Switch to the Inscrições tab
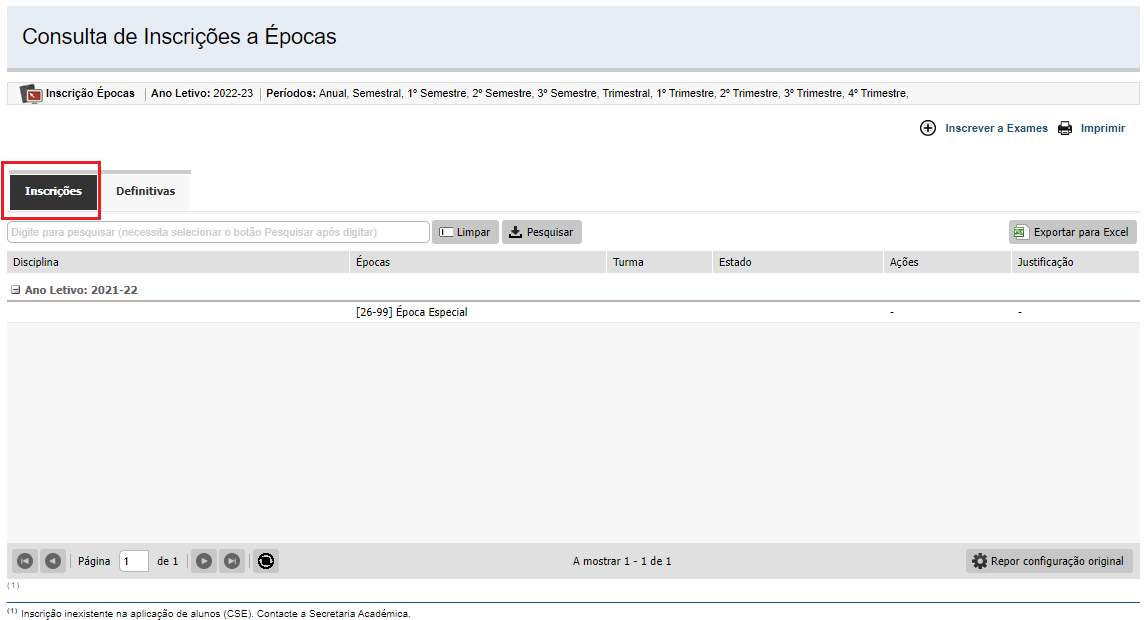The width and height of the screenshot is (1144, 620). pyautogui.click(x=53, y=191)
